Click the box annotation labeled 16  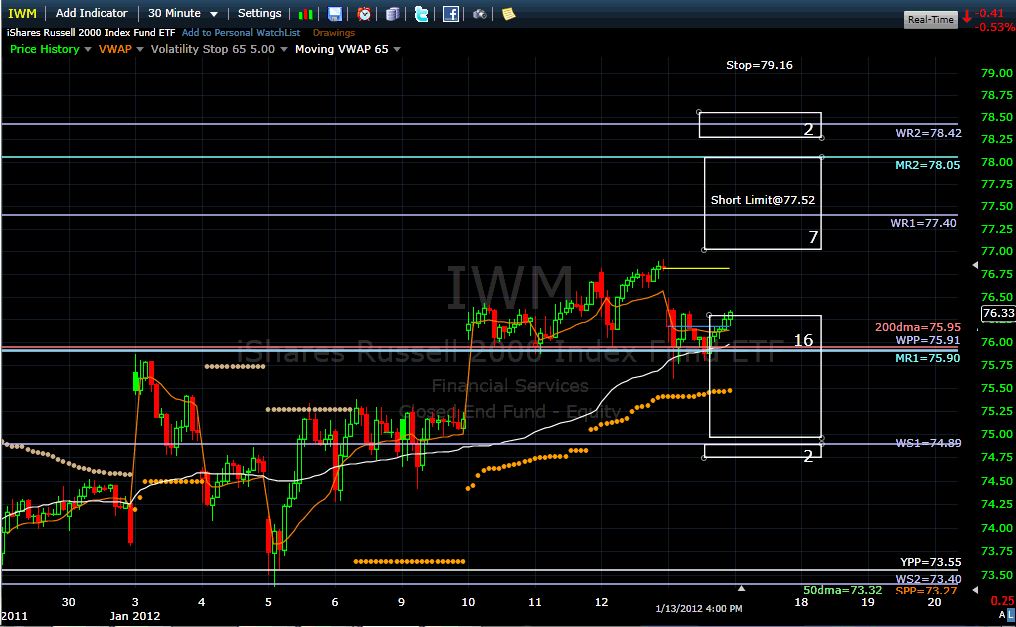765,376
